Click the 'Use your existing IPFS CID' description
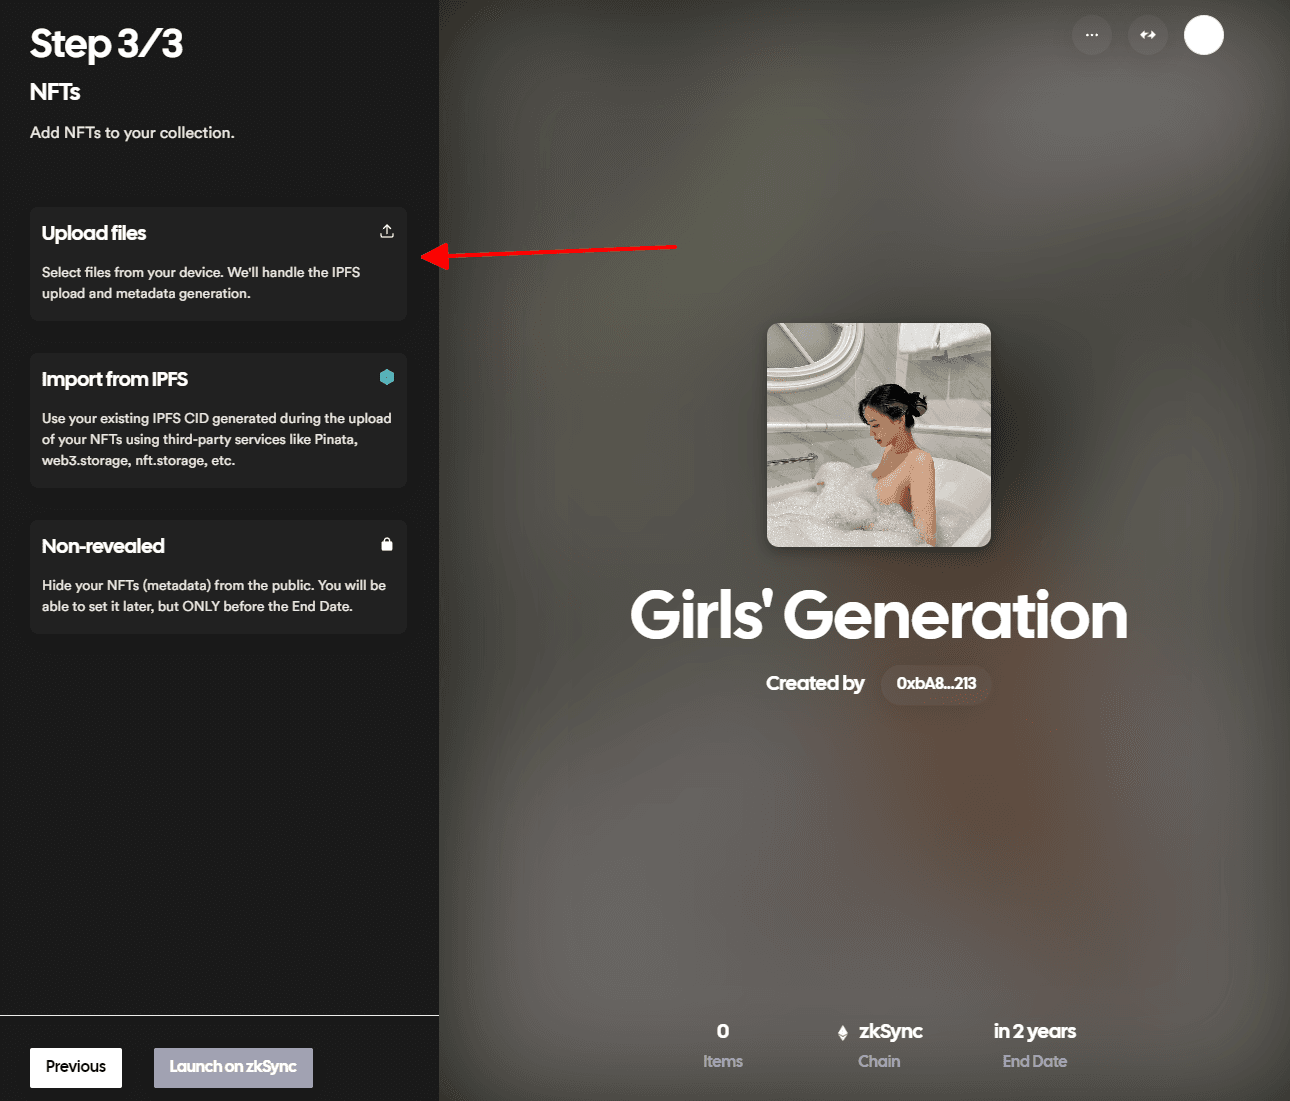 (x=217, y=439)
